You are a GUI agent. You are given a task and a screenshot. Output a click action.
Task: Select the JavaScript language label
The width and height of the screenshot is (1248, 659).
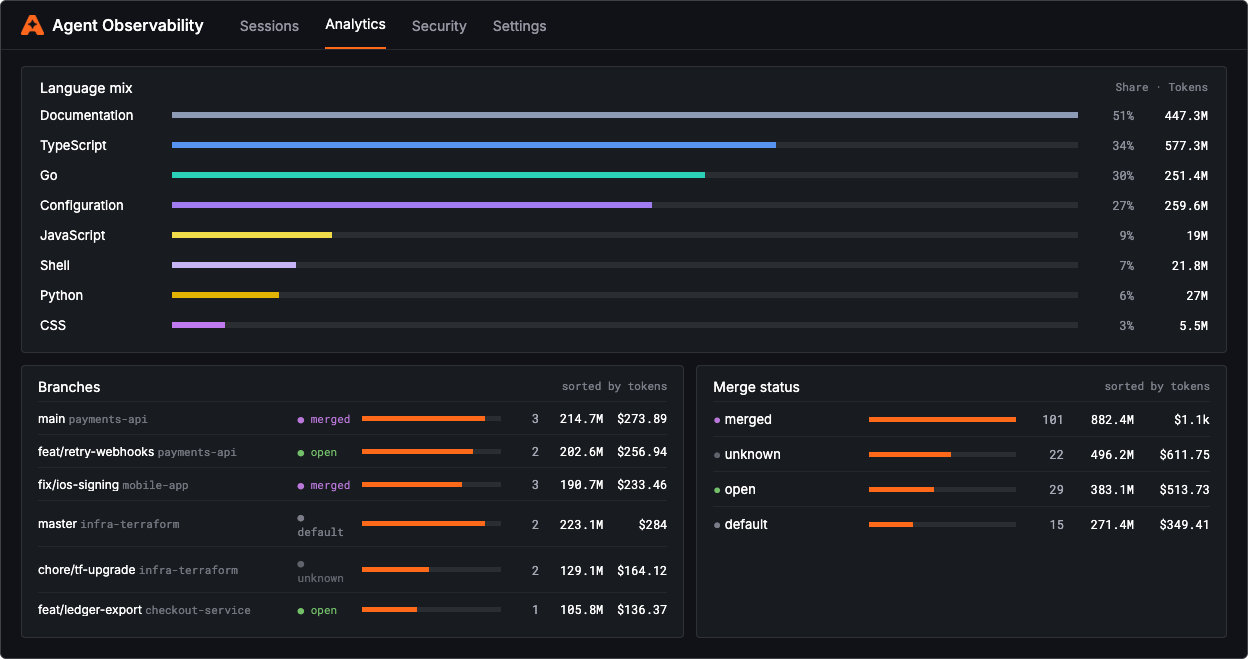pyautogui.click(x=72, y=235)
